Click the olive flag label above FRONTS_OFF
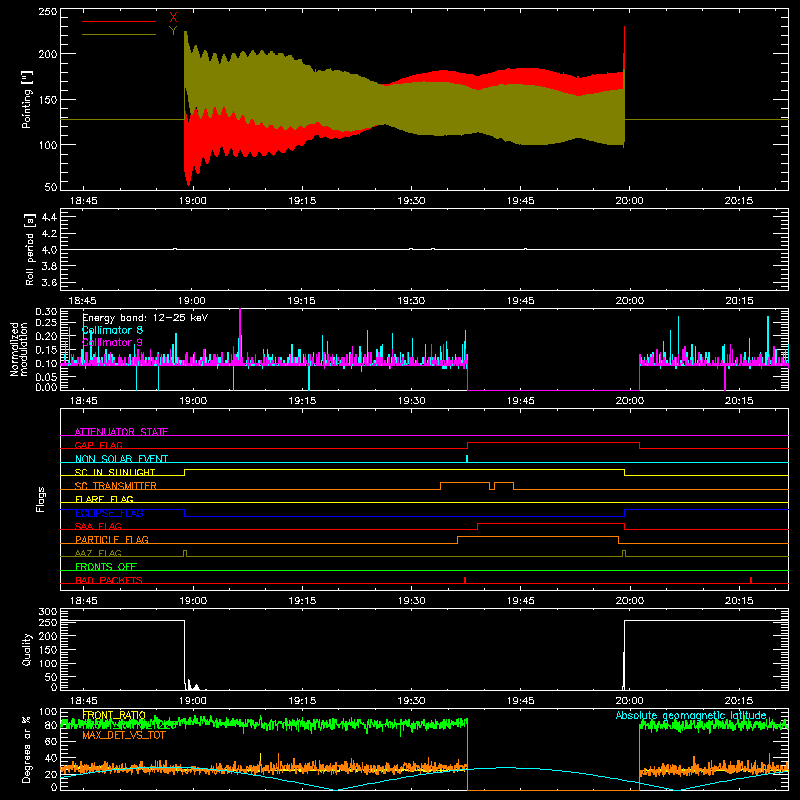Image resolution: width=800 pixels, height=800 pixels. click(x=98, y=553)
